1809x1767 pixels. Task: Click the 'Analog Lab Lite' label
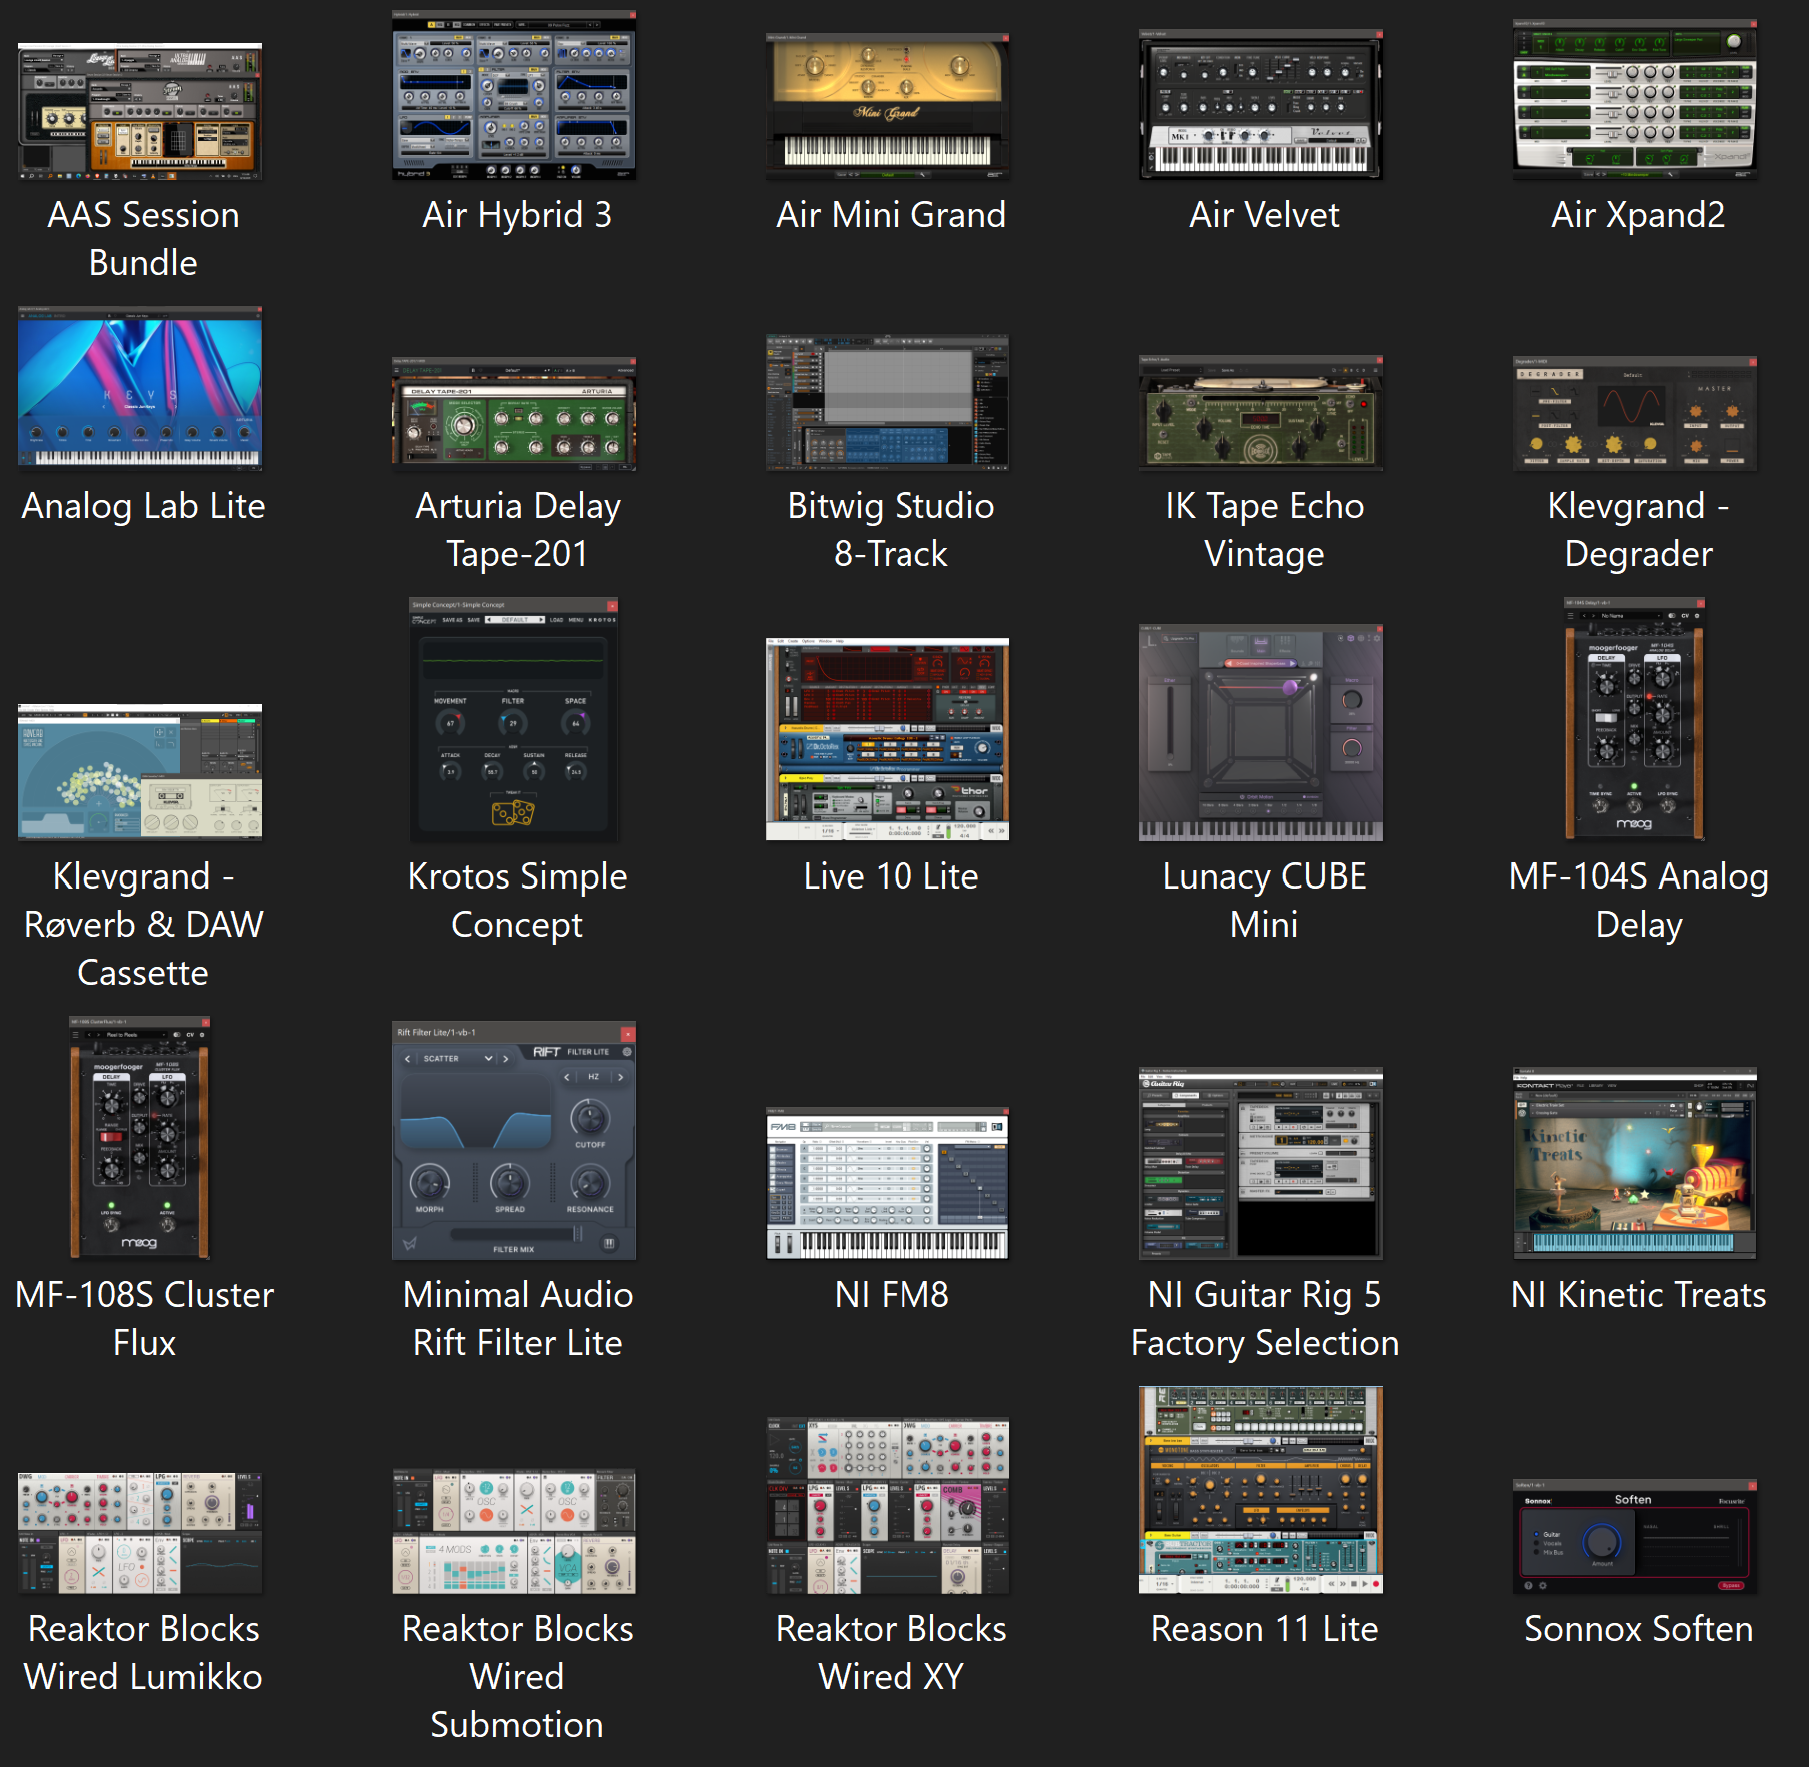coord(143,506)
